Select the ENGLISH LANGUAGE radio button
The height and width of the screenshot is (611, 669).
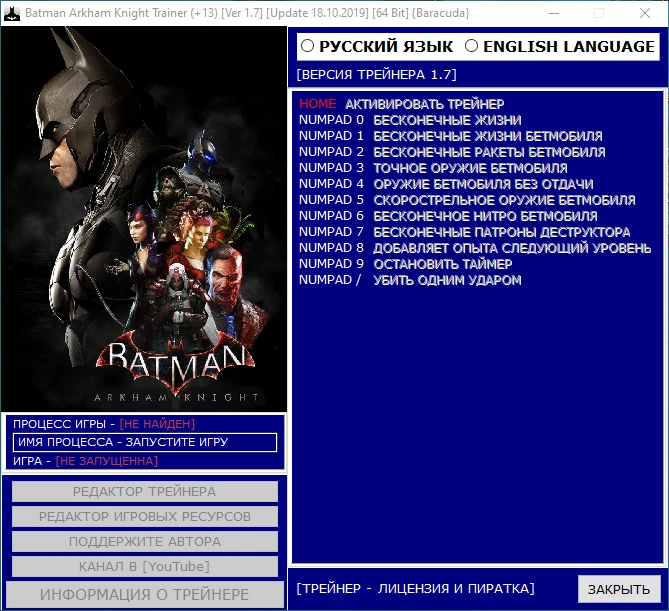pyautogui.click(x=471, y=46)
